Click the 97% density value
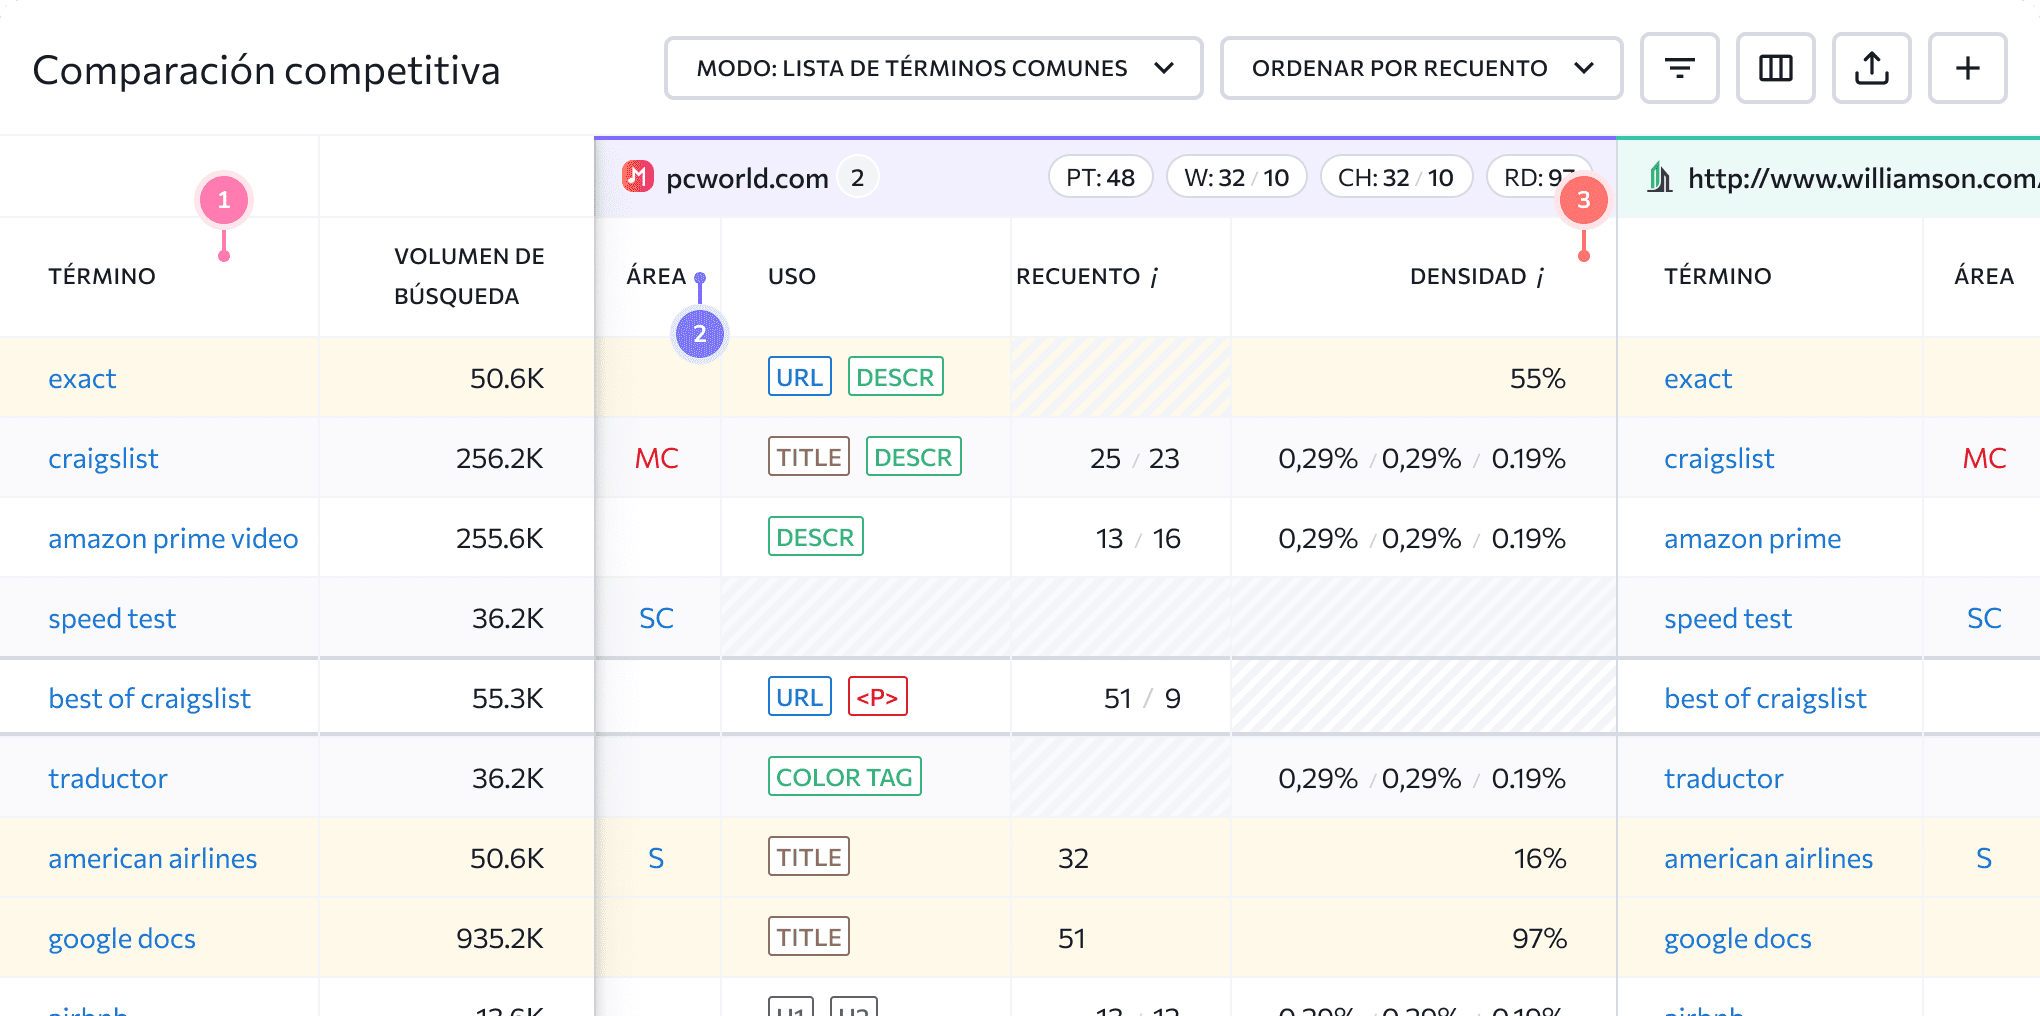Screen dimensions: 2040x1016 1539,938
